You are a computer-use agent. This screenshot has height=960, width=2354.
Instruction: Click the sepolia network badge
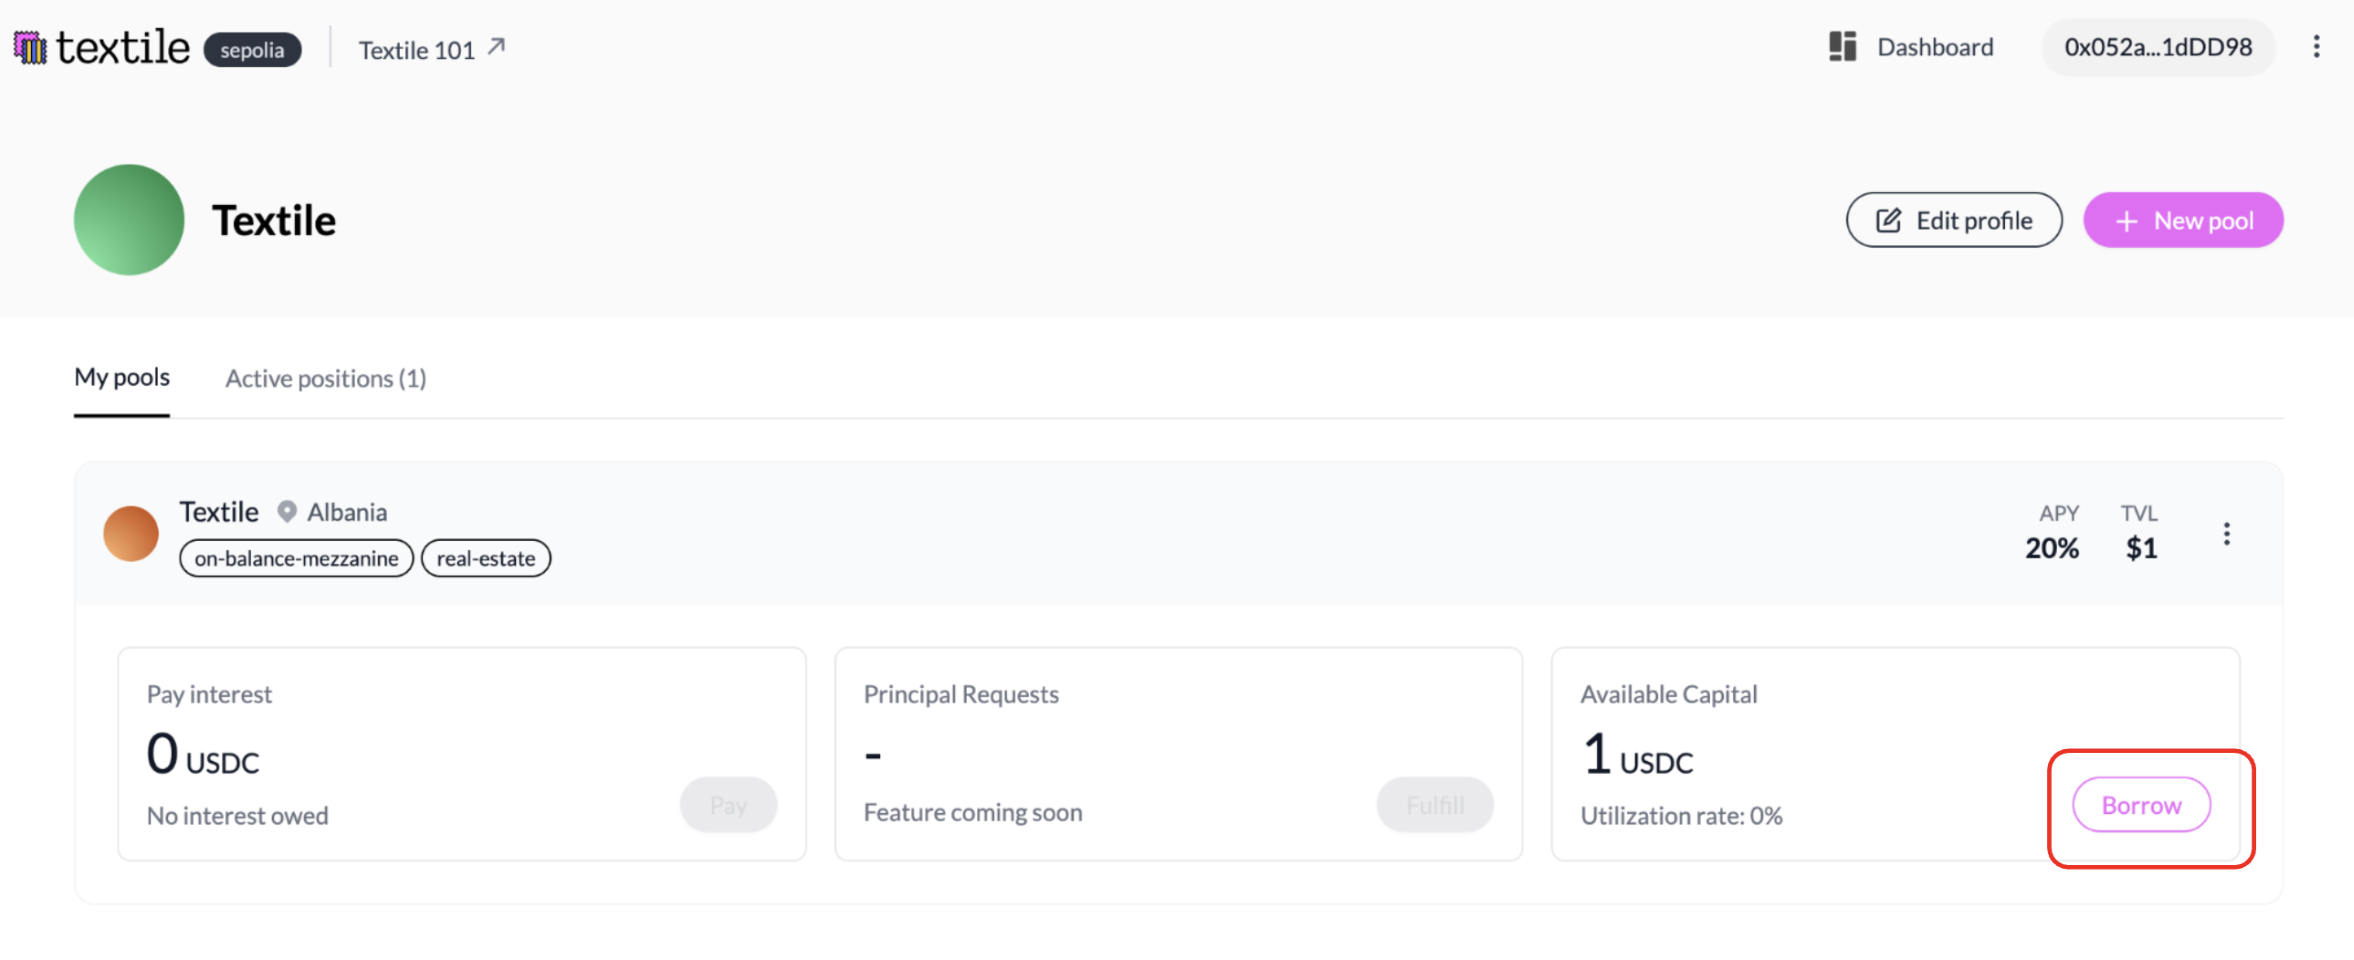(x=252, y=50)
